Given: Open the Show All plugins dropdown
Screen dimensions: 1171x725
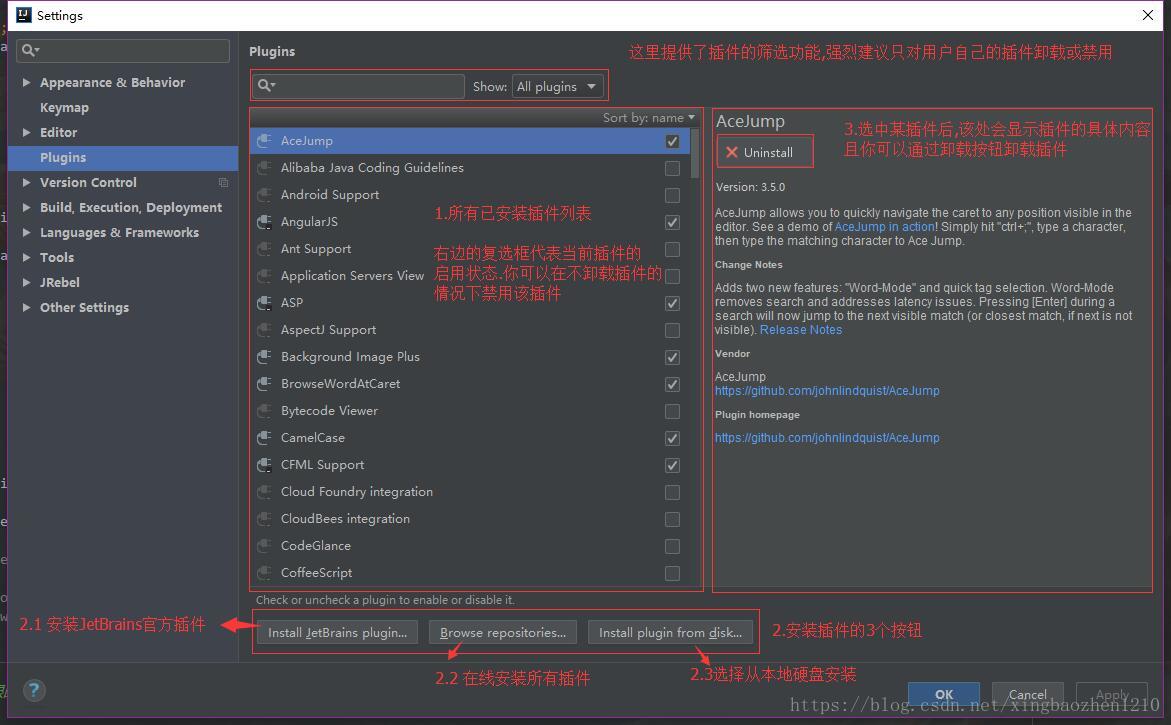Looking at the screenshot, I should 558,87.
